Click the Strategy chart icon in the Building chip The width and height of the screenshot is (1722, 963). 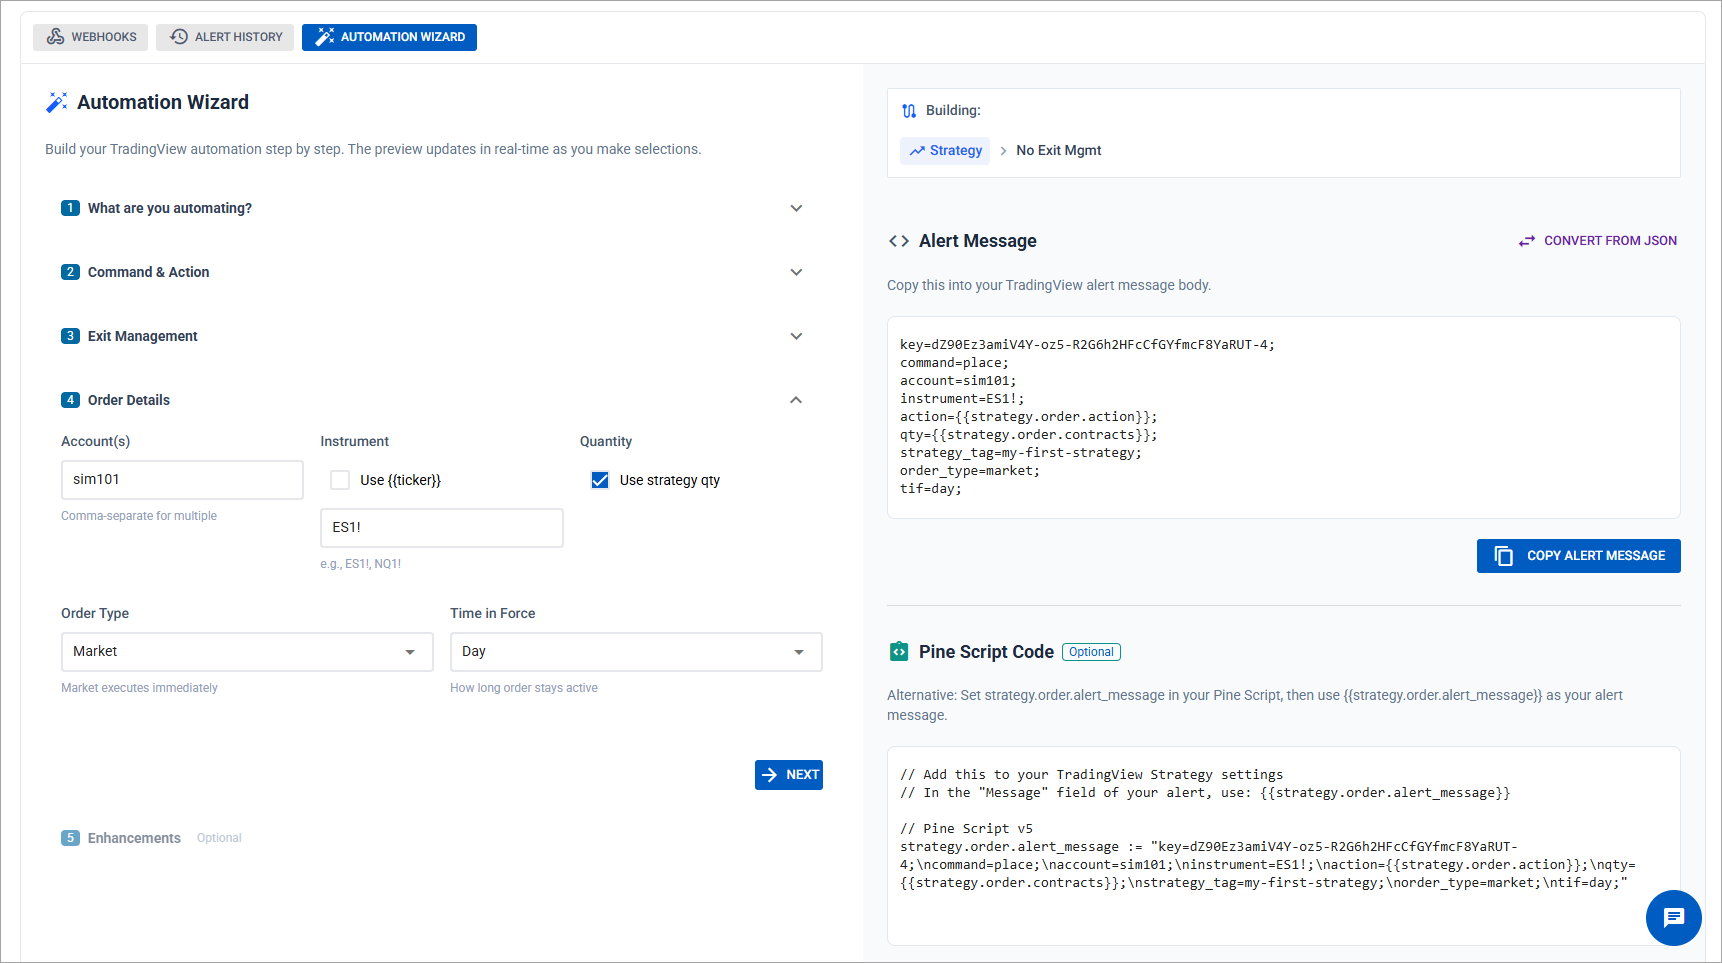(920, 150)
